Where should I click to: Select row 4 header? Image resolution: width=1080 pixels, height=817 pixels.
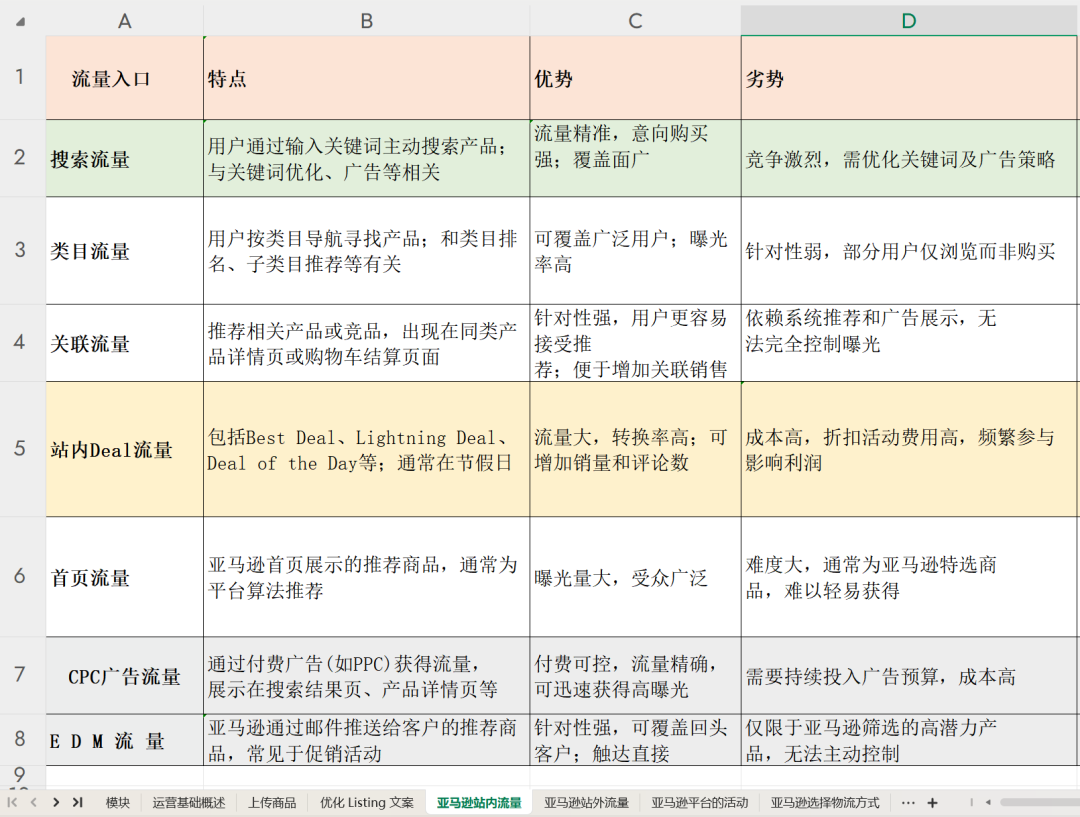(21, 342)
